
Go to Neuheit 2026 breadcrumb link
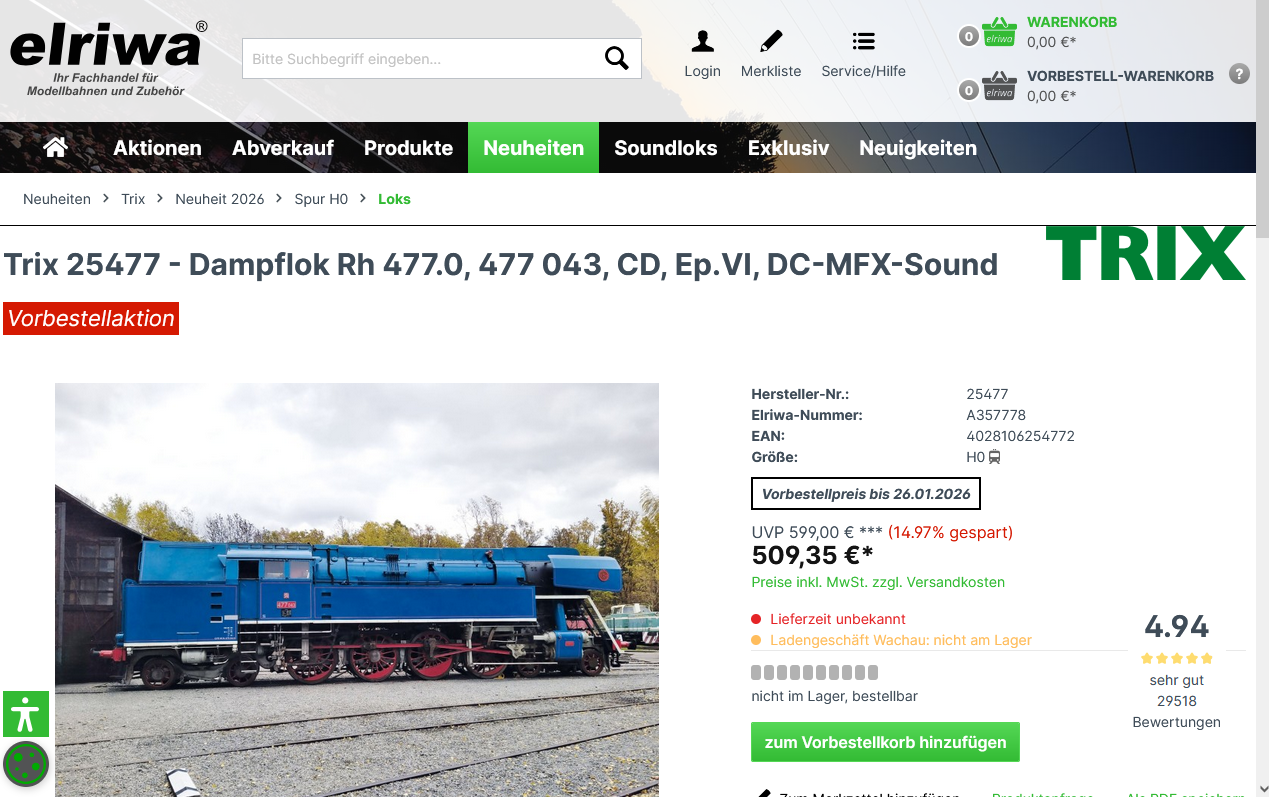(219, 199)
